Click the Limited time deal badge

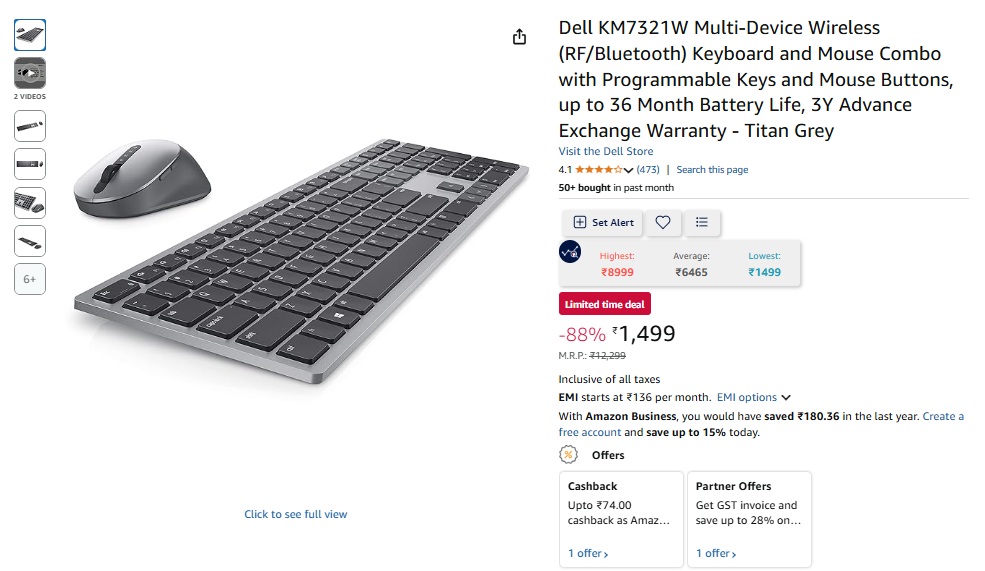[x=604, y=304]
